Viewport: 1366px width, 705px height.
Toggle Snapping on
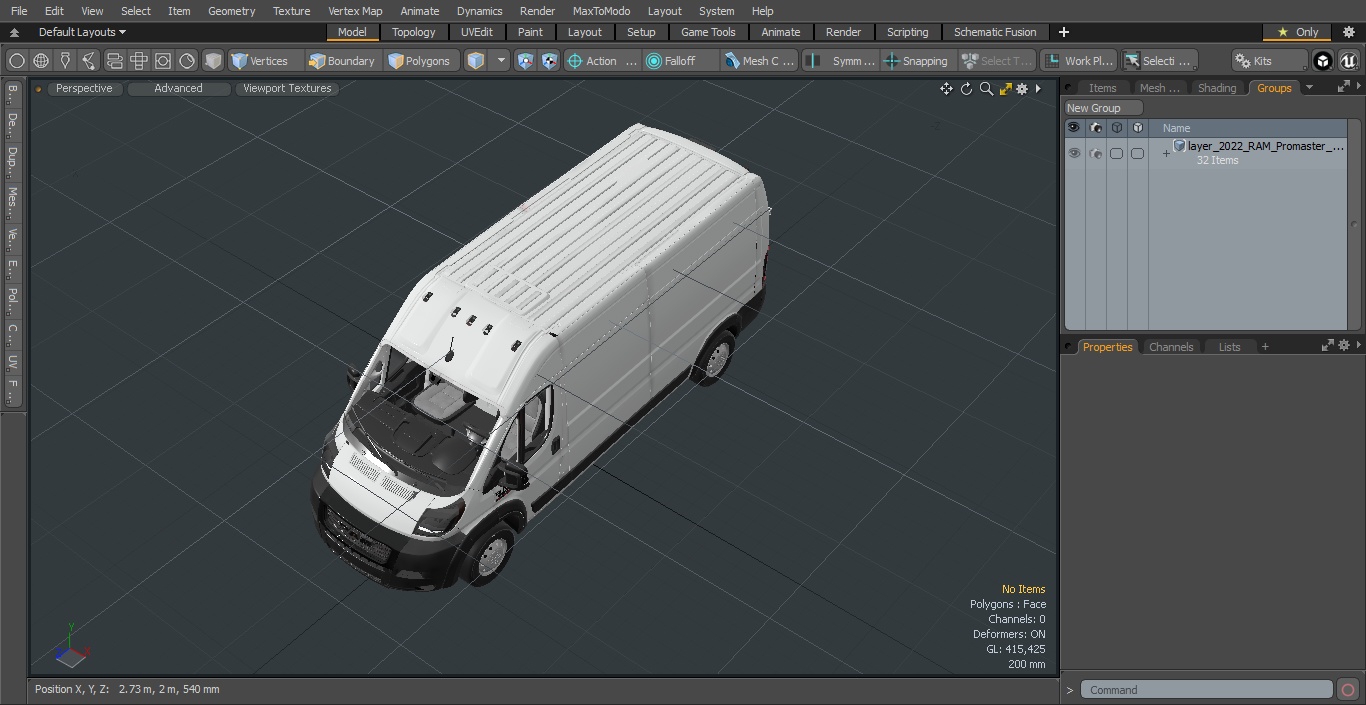917,61
